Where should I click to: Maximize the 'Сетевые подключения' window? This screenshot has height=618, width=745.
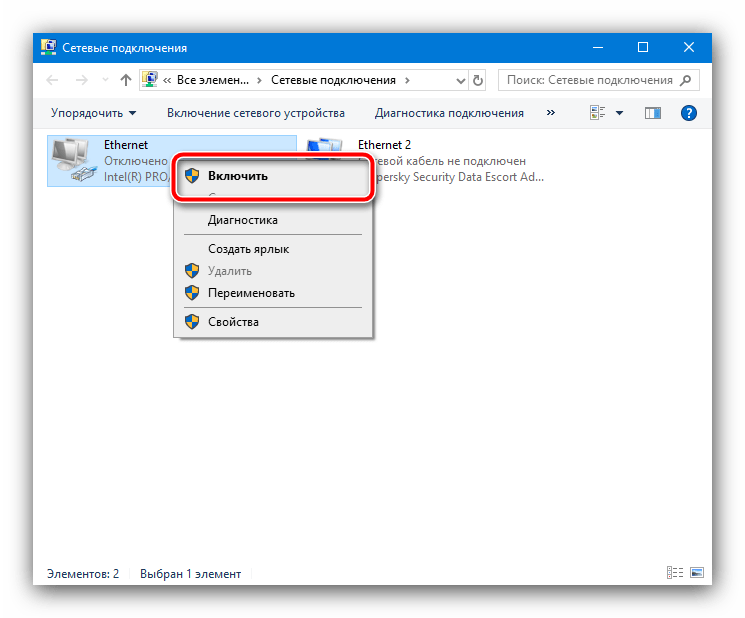643,48
